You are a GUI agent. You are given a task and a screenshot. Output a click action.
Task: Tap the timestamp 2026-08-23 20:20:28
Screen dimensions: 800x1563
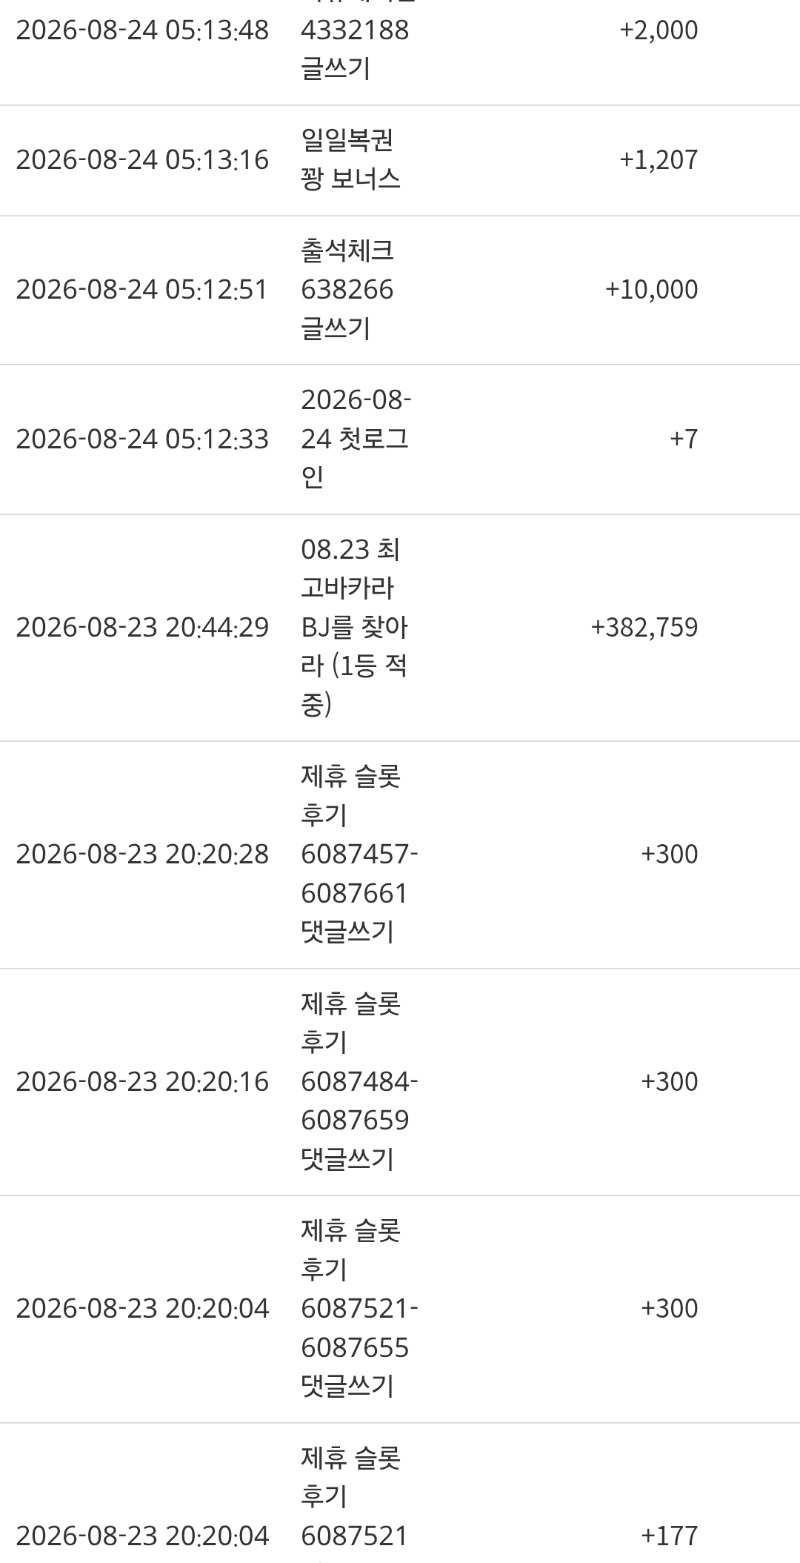142,855
